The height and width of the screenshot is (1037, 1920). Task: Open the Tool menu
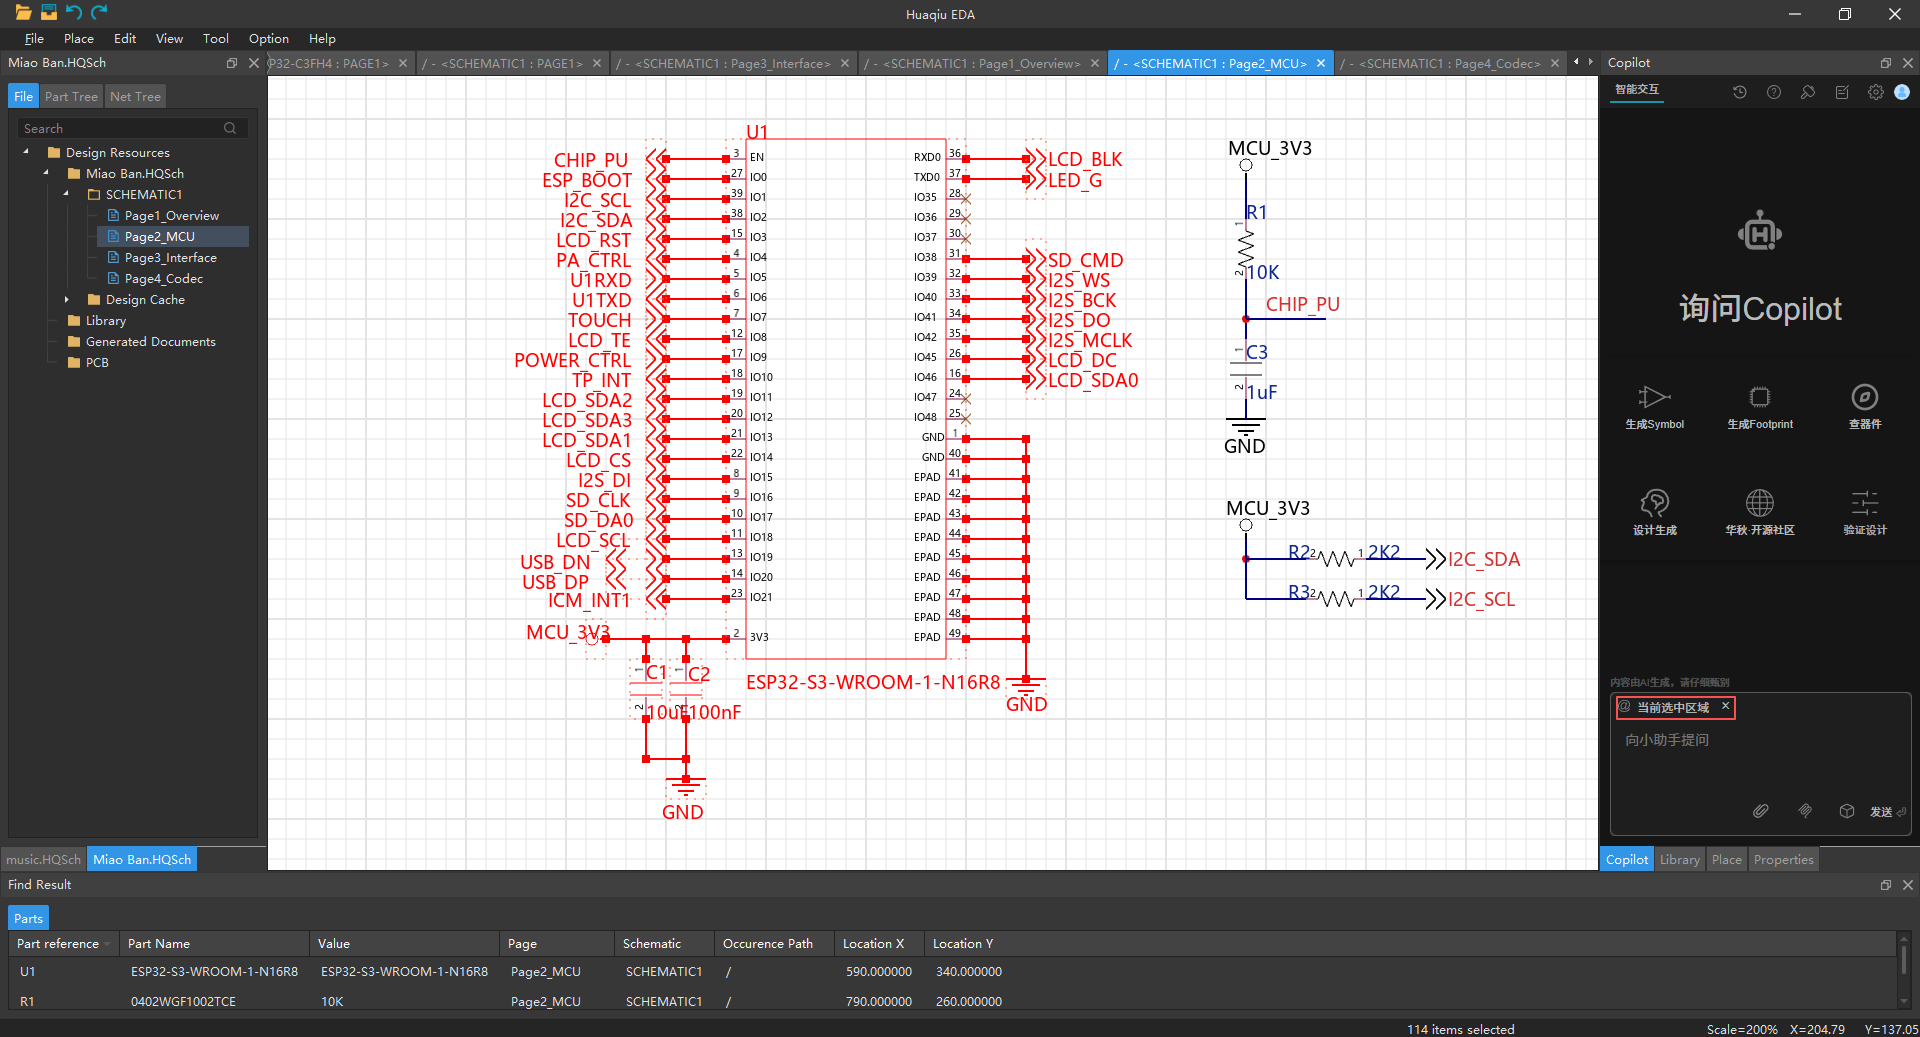click(x=216, y=39)
